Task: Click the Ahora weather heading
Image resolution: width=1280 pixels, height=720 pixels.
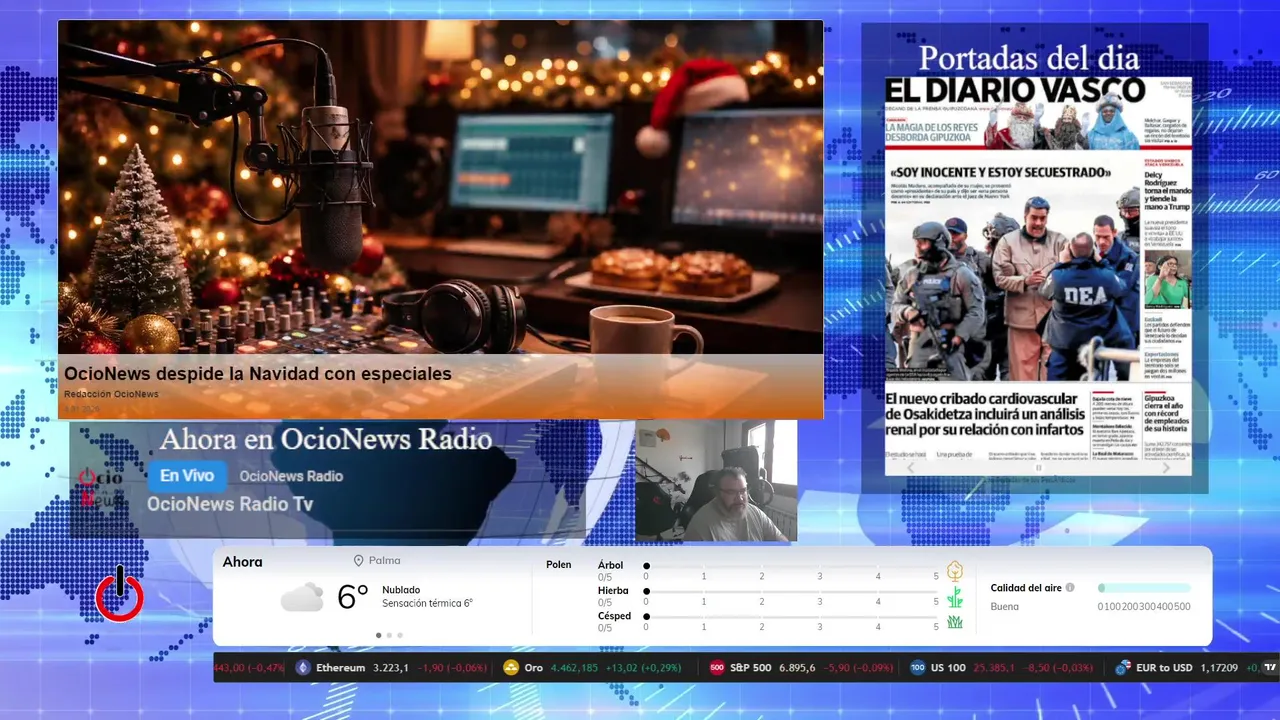Action: click(243, 562)
